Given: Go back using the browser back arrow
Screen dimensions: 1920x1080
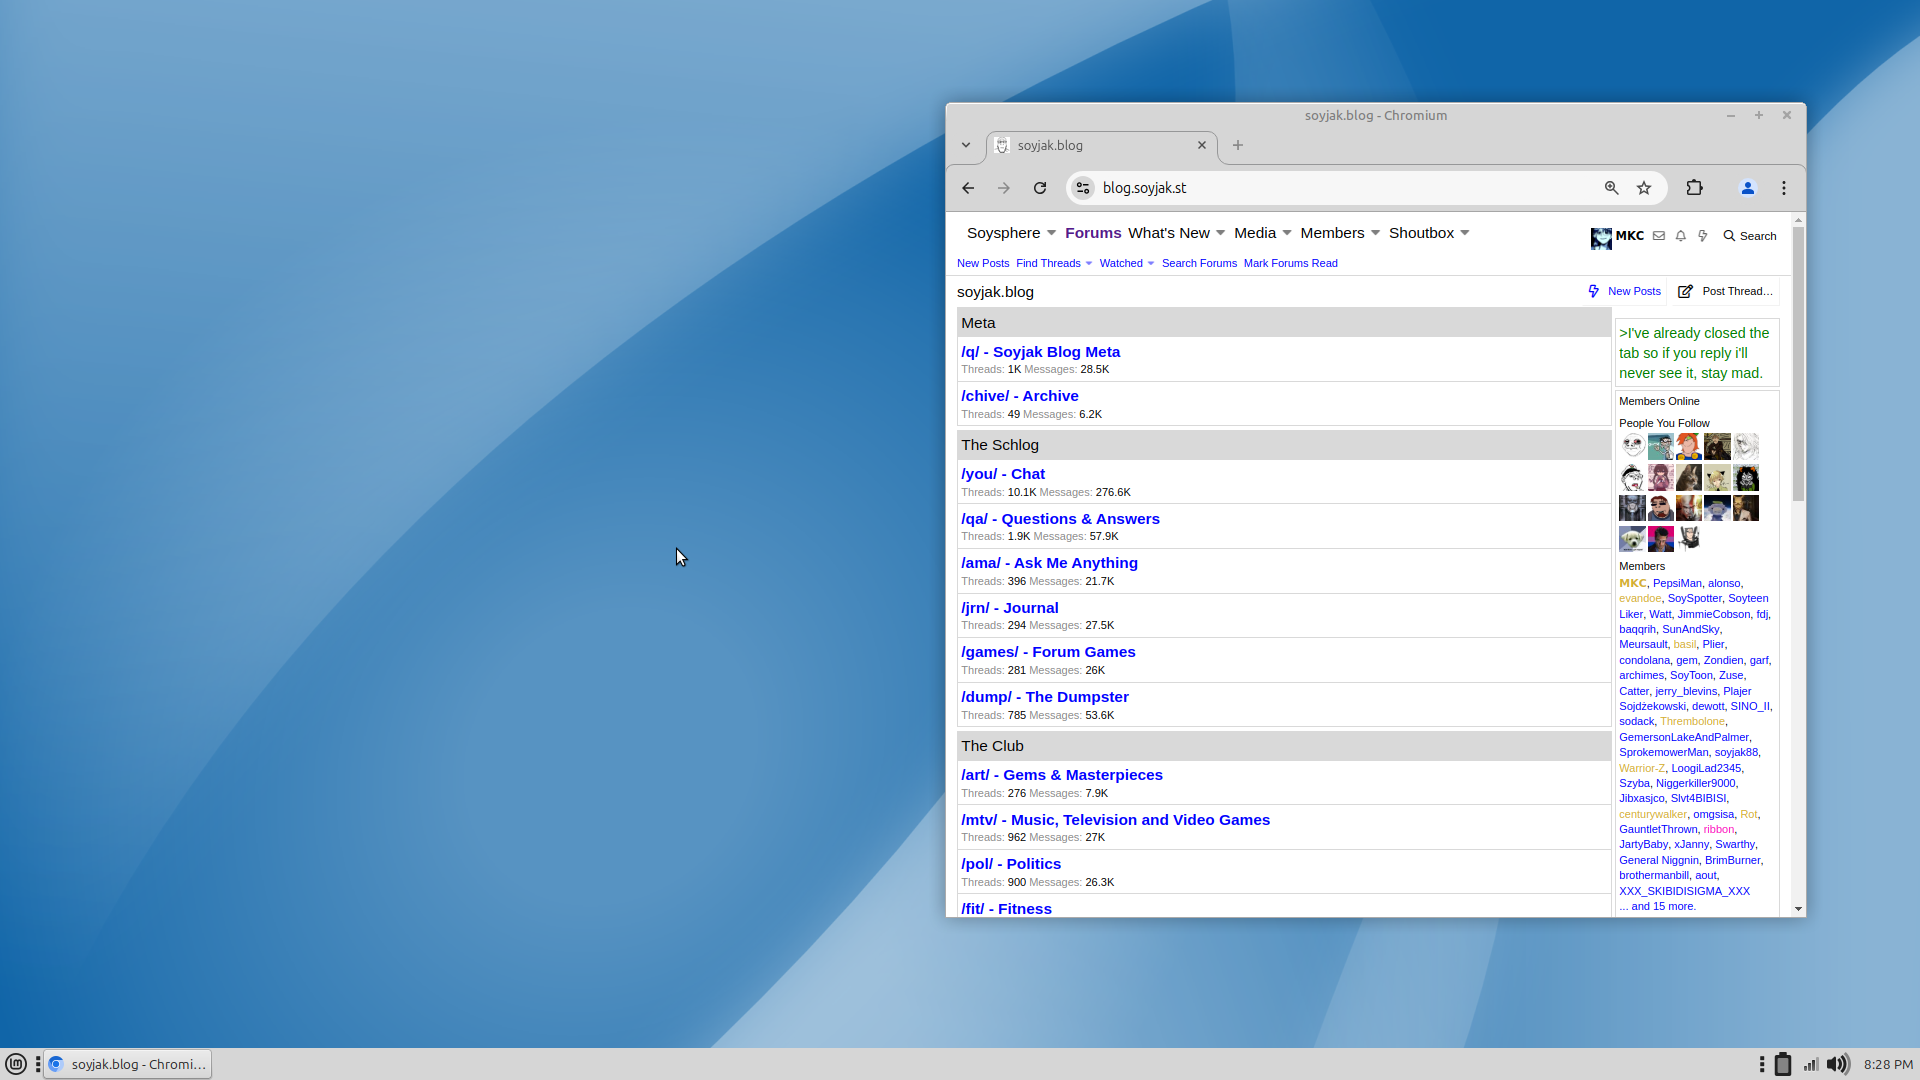Looking at the screenshot, I should click(x=968, y=188).
